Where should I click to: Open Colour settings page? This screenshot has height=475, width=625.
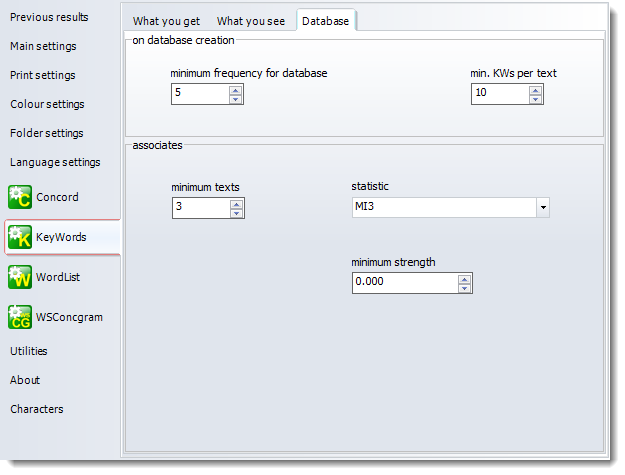coord(47,104)
